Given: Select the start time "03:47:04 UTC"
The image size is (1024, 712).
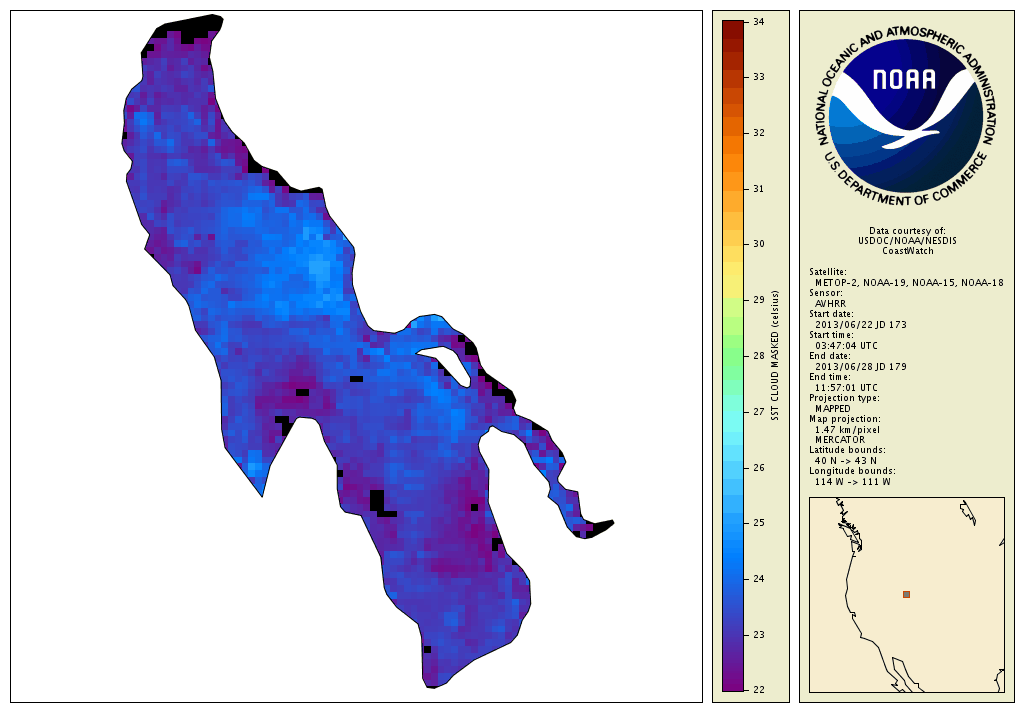Looking at the screenshot, I should pos(846,346).
